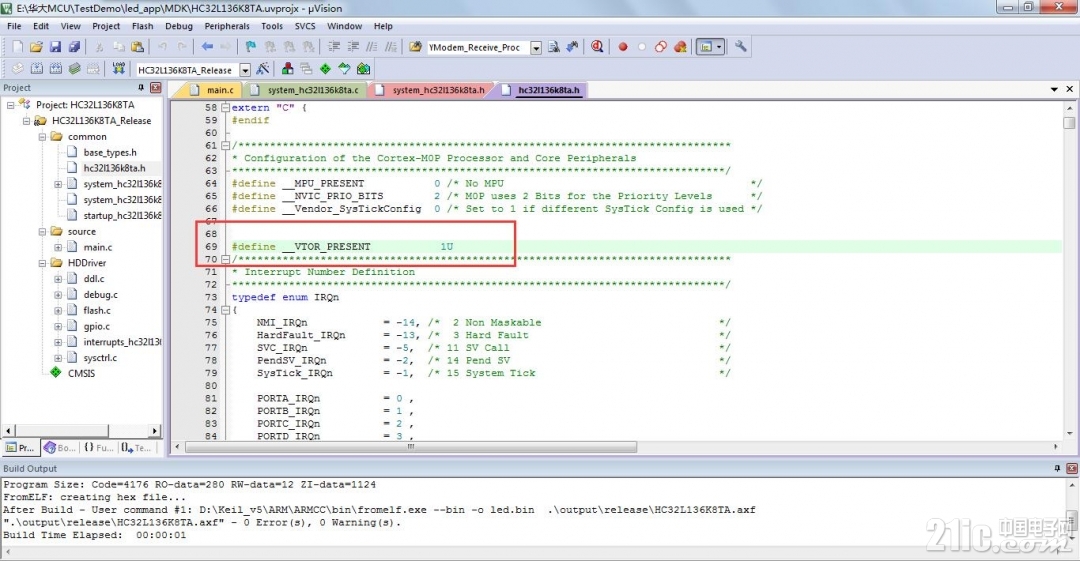Switch to the Templates tab in the Project panel
The height and width of the screenshot is (561, 1080).
click(136, 448)
